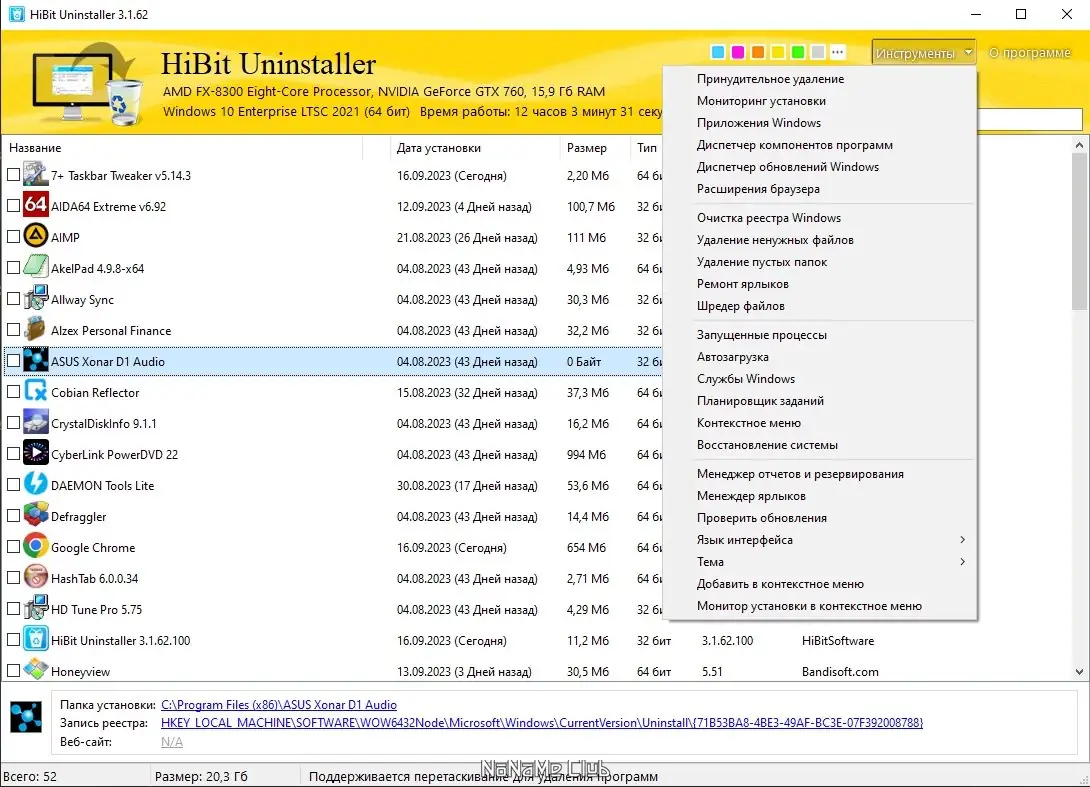This screenshot has width=1090, height=787.
Task: Collapse the Инструменты dropdown button
Action: [923, 53]
